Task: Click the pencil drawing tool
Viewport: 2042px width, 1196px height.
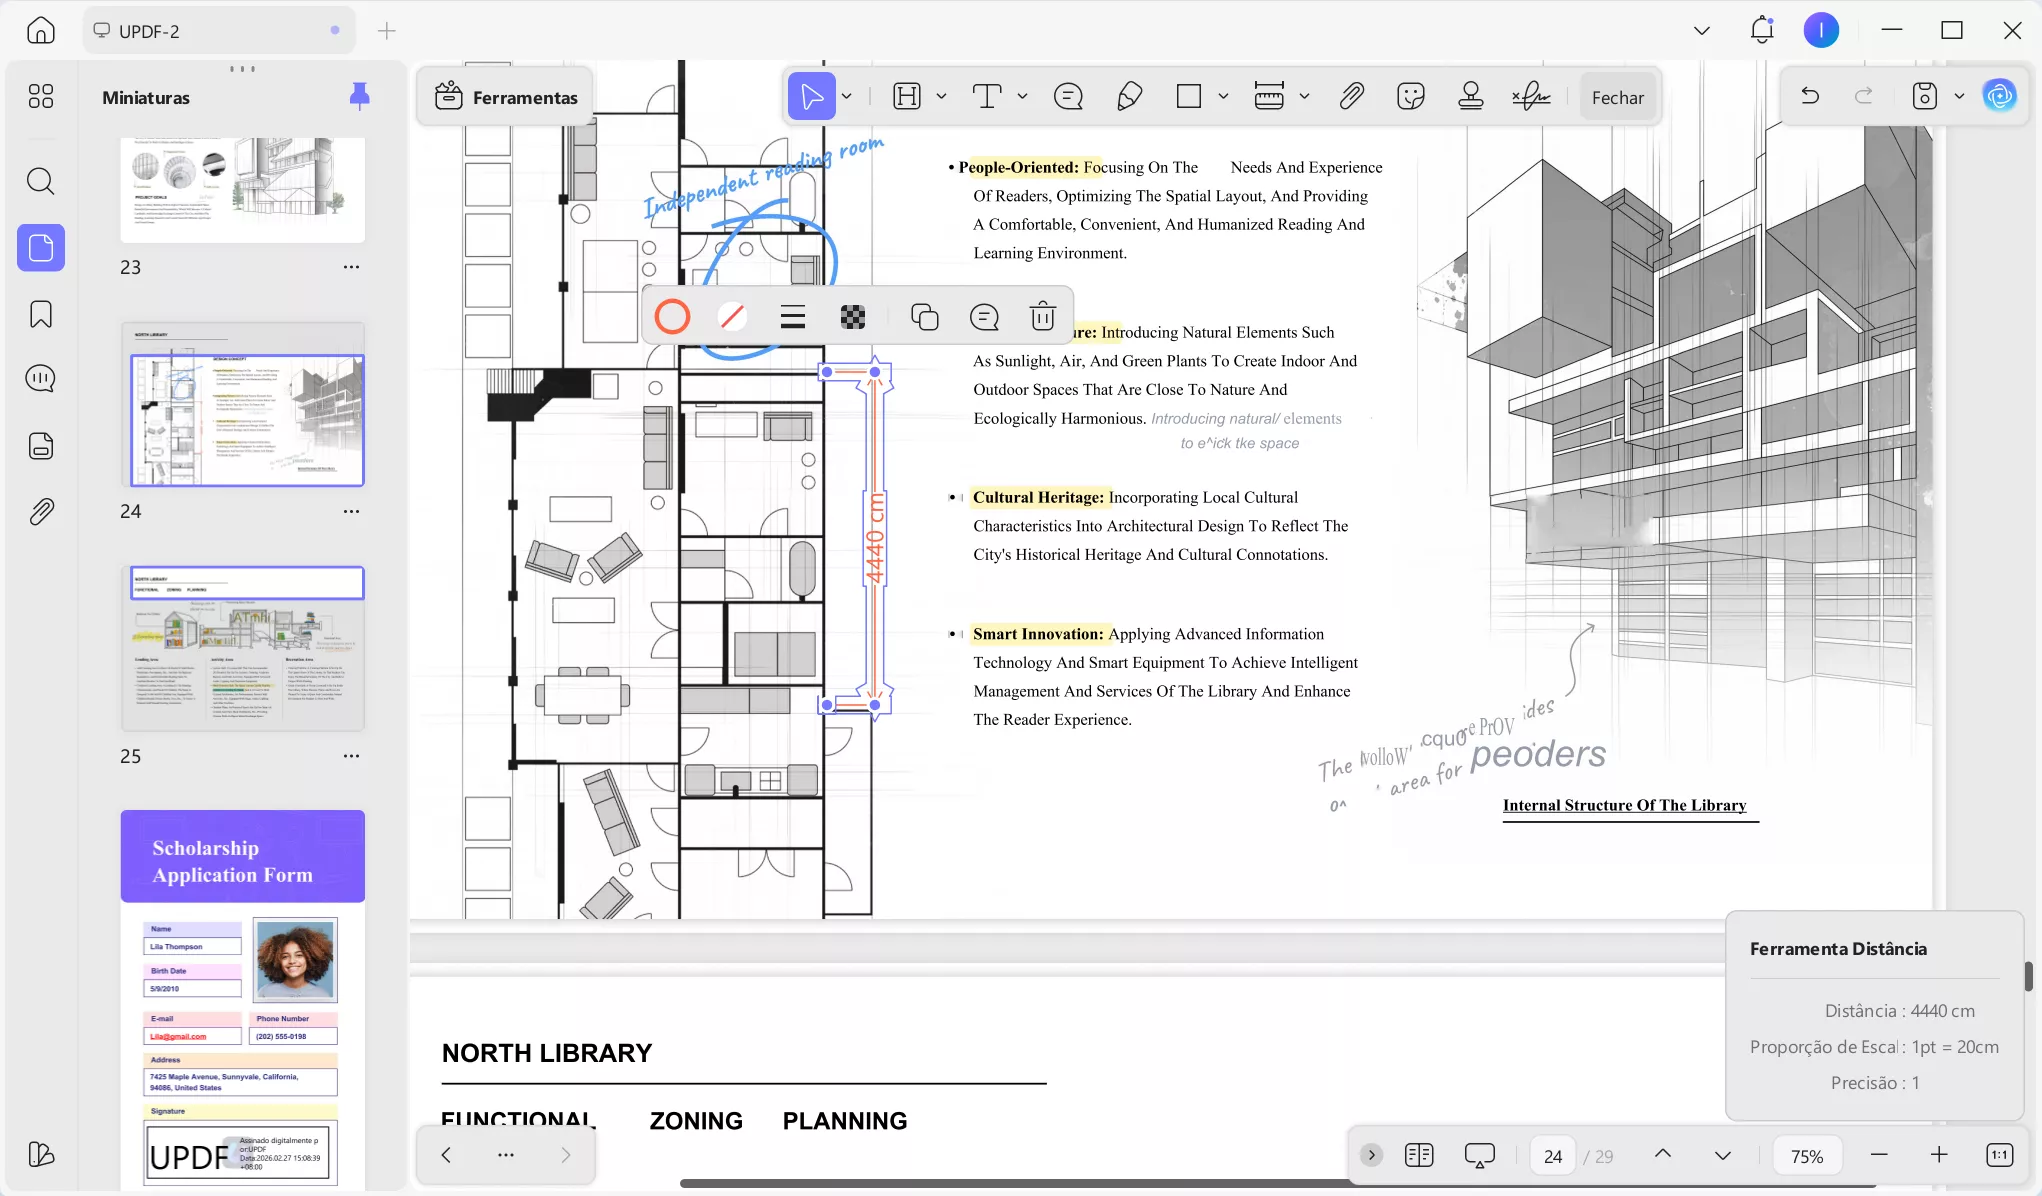Action: pos(1129,97)
